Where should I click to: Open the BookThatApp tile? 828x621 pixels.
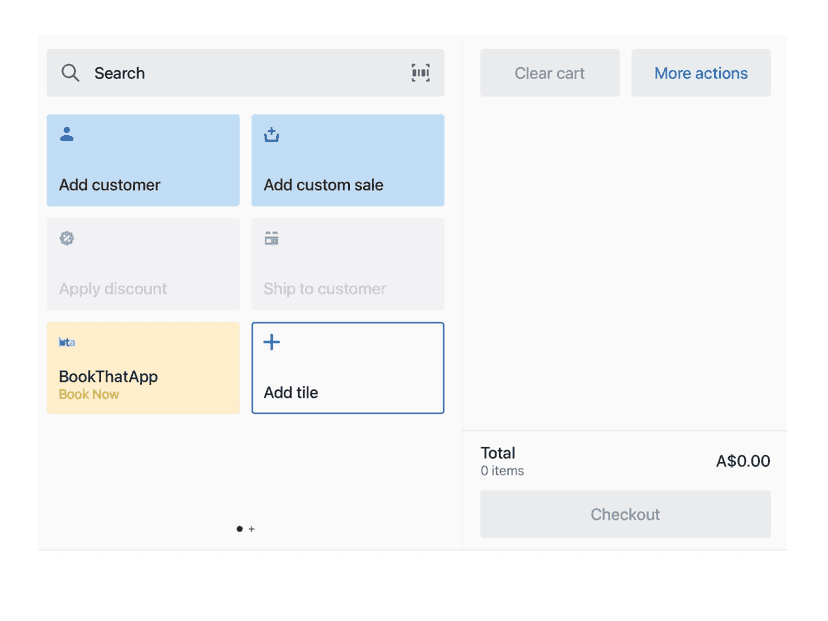(143, 368)
